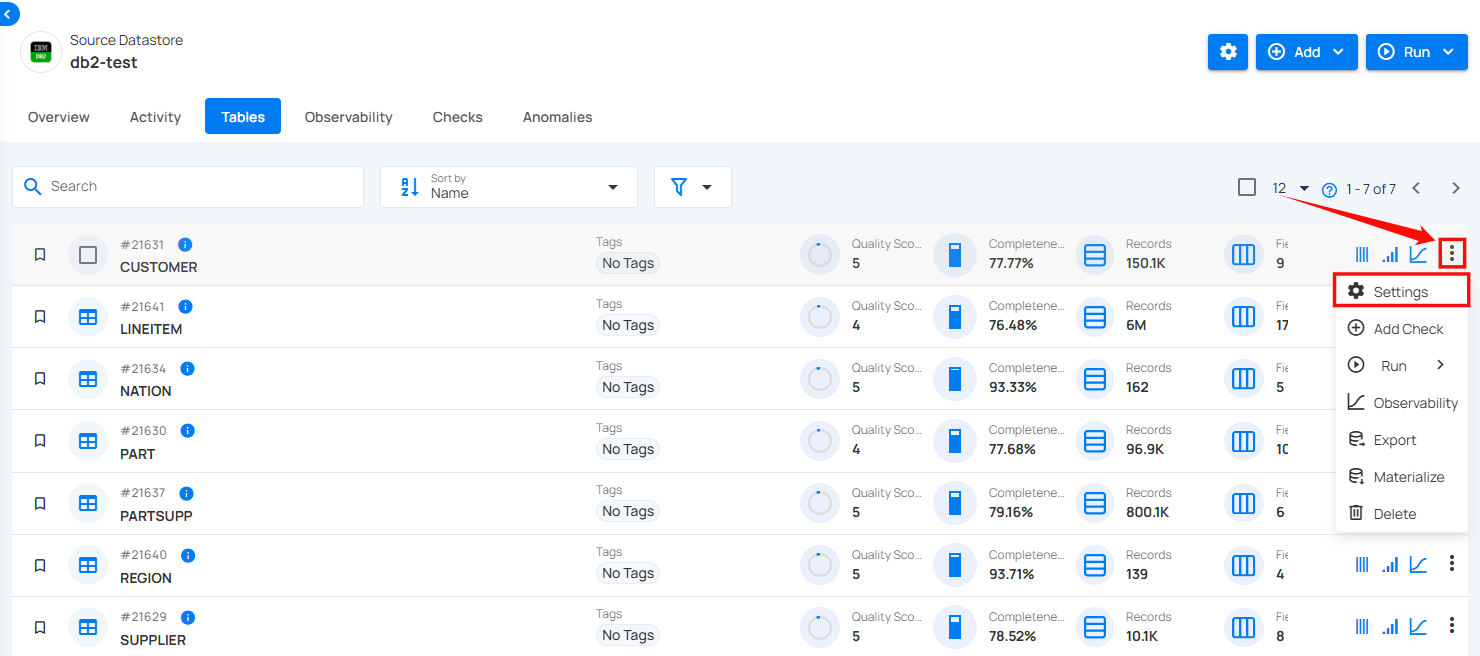Click the pagination help question icon
1480x656 pixels.
tap(1329, 189)
